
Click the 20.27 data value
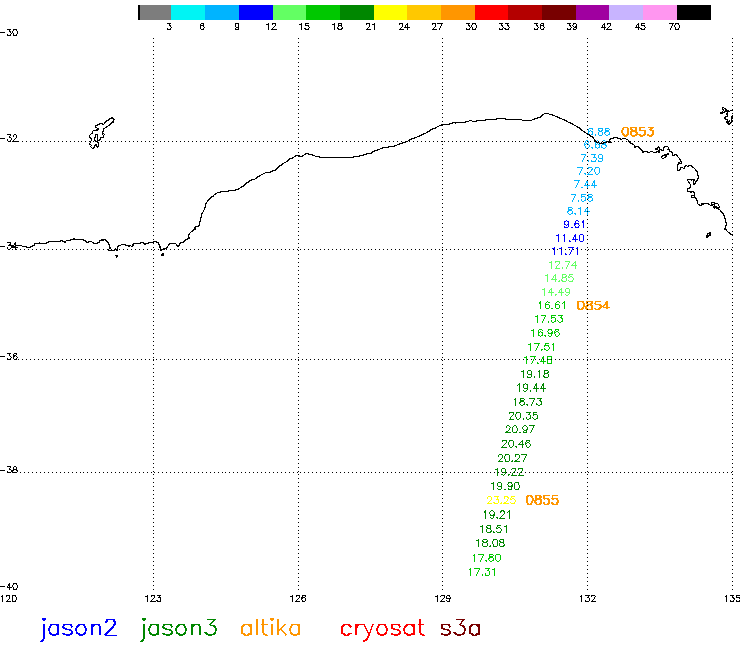point(513,458)
